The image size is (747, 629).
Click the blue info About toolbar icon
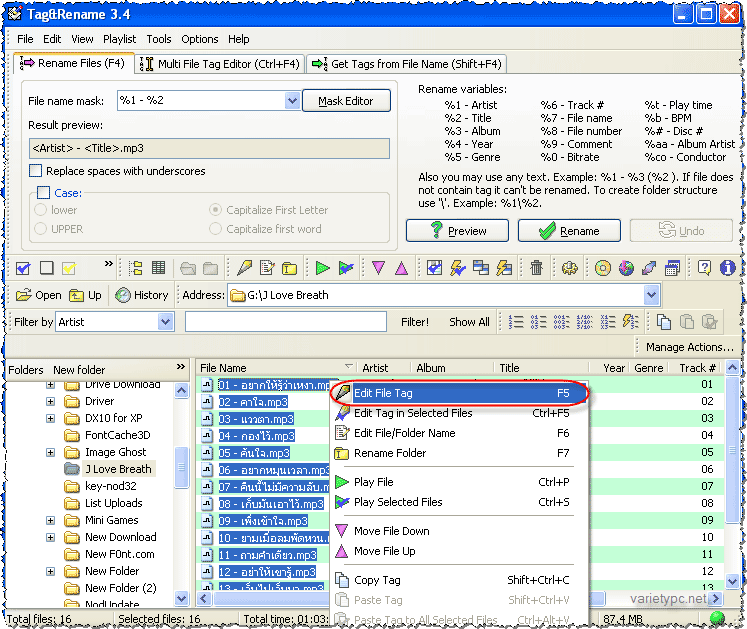pyautogui.click(x=727, y=268)
